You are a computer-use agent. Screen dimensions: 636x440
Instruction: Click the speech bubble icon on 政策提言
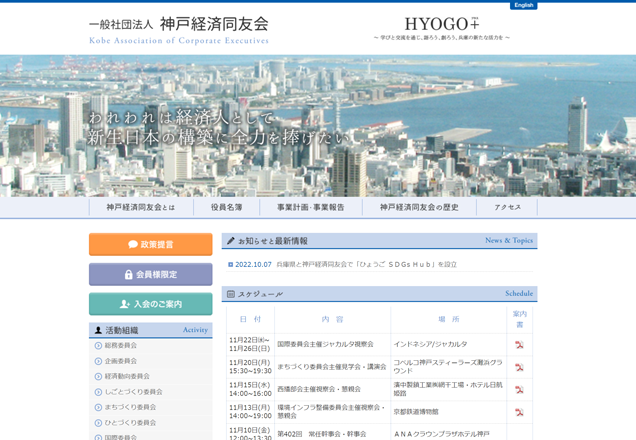point(133,244)
